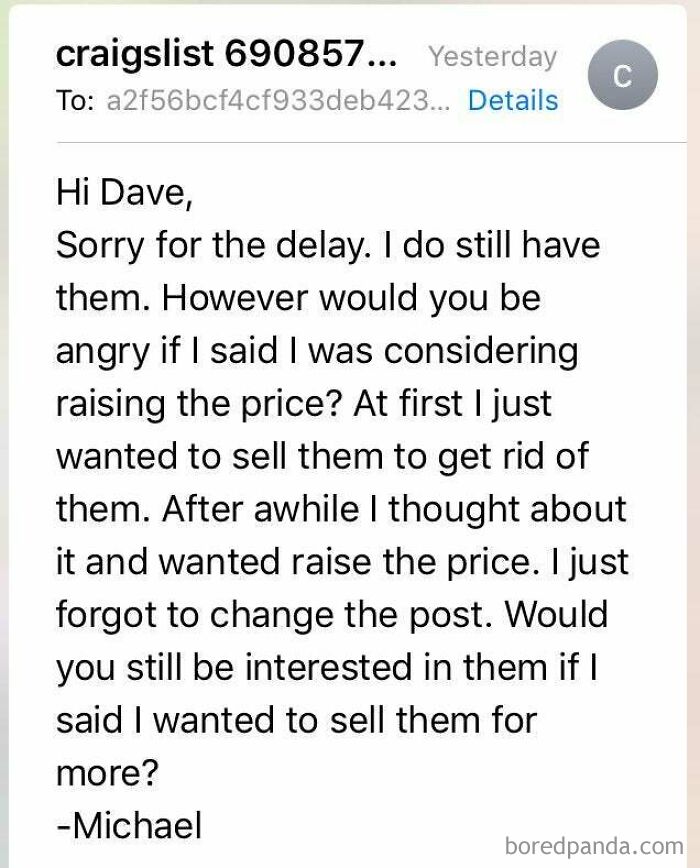The image size is (700, 868).
Task: Click the blank area below the signature
Action: pyautogui.click(x=300, y=856)
